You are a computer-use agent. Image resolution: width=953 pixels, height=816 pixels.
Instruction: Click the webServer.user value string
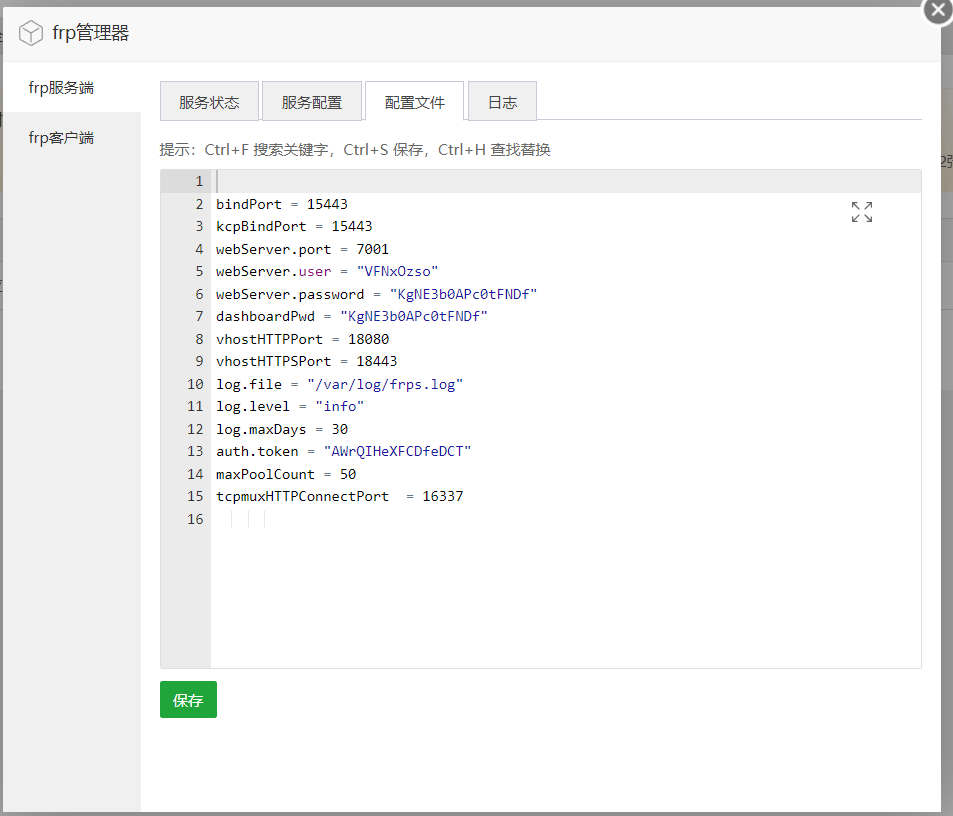tap(397, 271)
